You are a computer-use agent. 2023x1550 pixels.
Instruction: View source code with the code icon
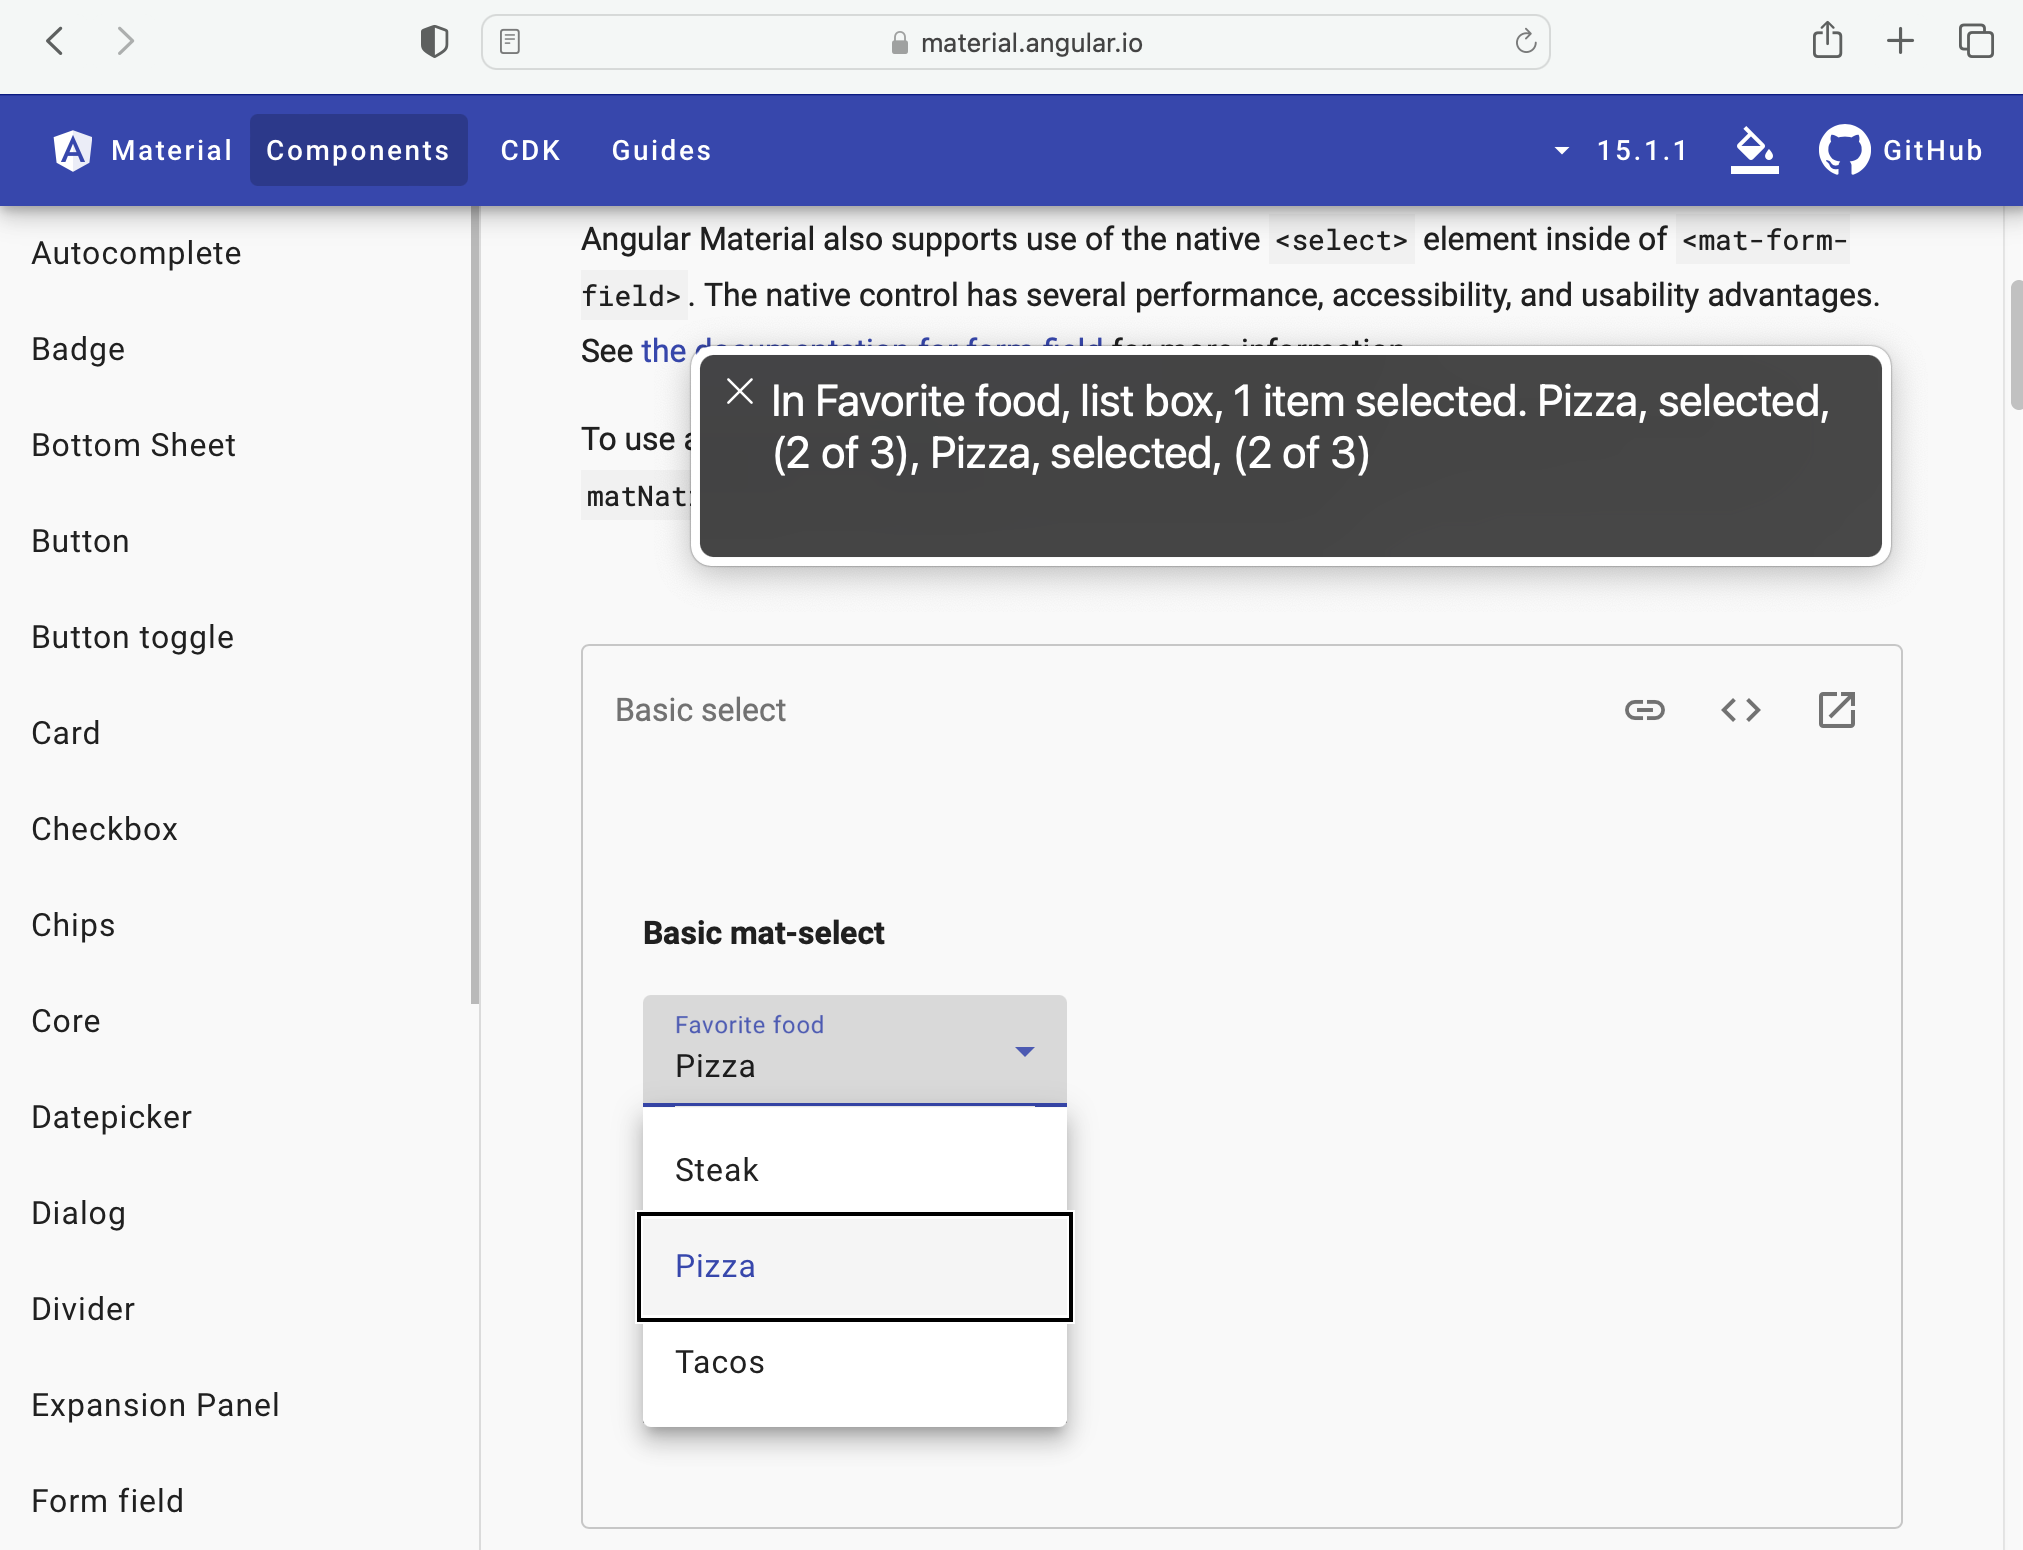click(1740, 710)
